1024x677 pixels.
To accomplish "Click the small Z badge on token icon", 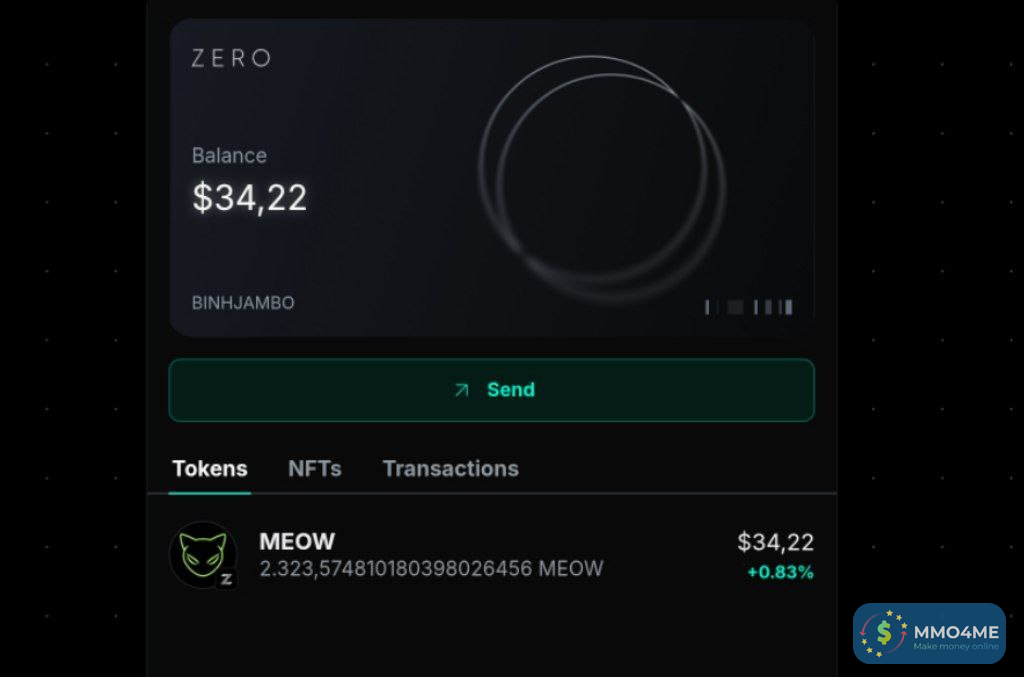I will pos(227,579).
